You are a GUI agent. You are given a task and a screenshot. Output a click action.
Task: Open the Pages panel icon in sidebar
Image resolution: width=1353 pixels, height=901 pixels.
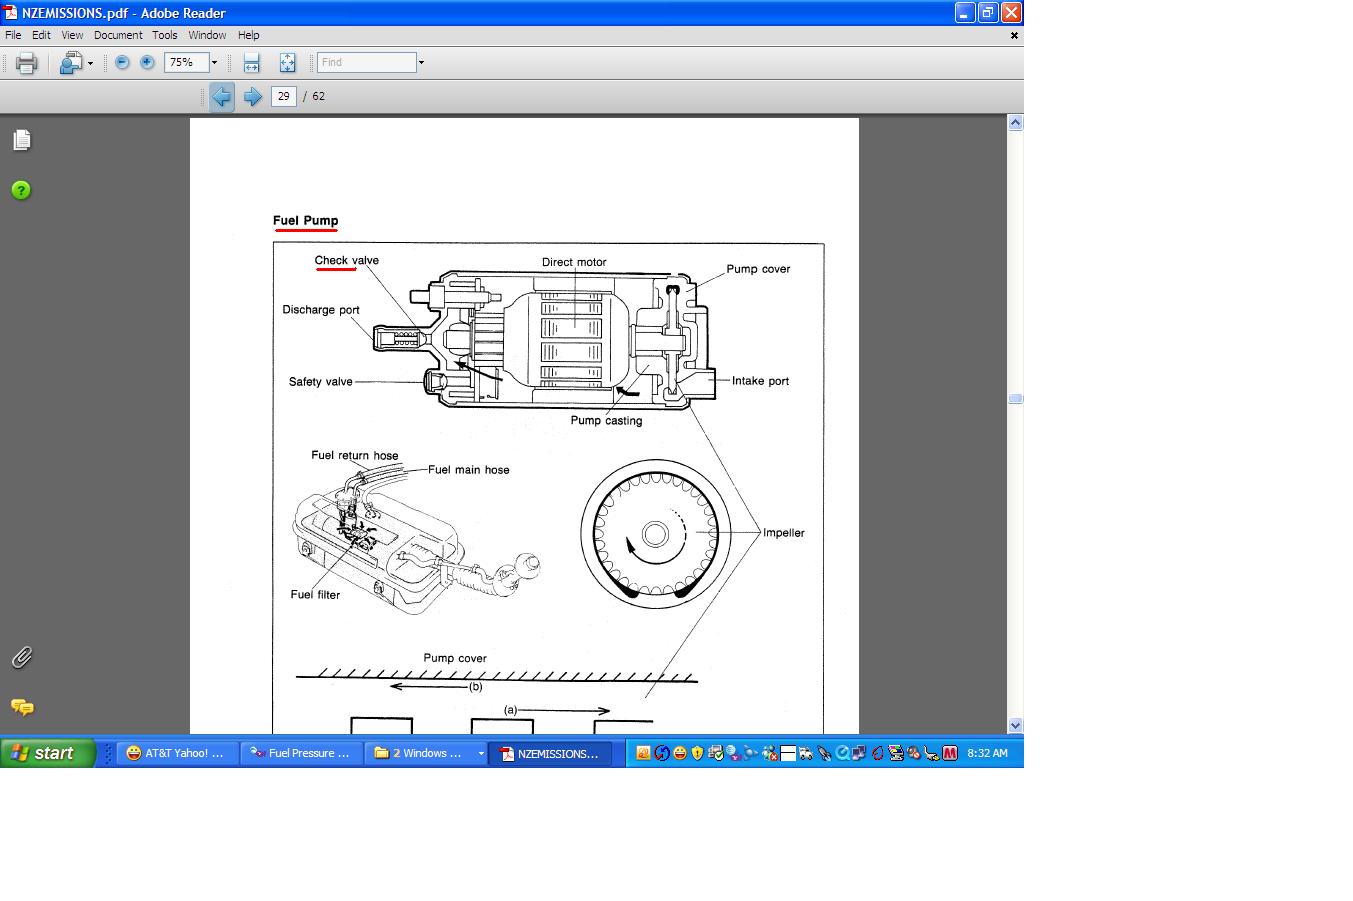22,140
